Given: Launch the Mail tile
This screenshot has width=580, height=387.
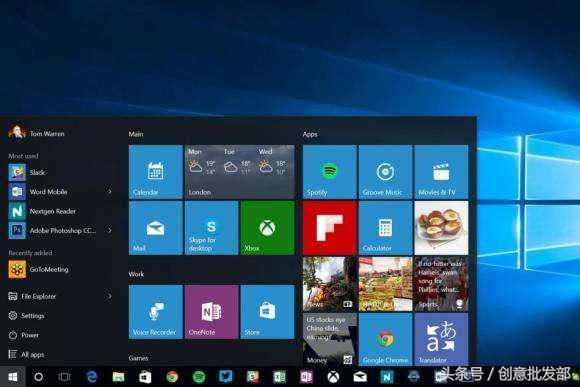Looking at the screenshot, I should point(156,228).
